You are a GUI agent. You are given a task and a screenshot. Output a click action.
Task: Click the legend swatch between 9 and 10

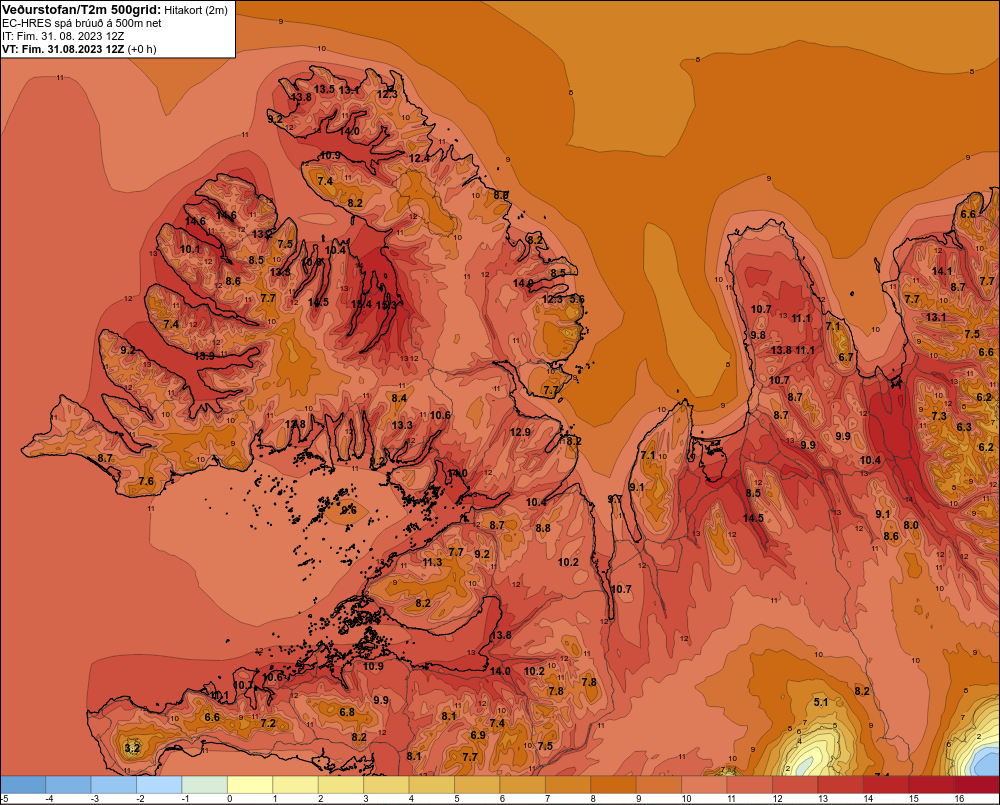(659, 784)
